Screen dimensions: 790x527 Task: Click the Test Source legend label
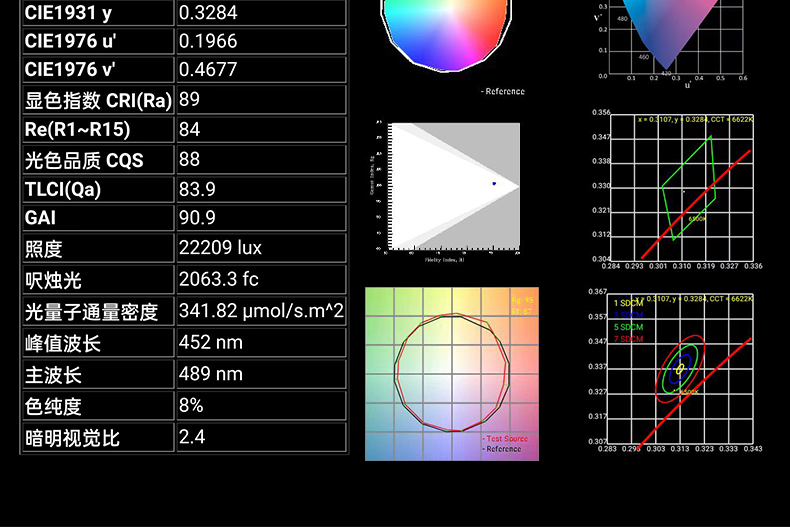(505, 439)
